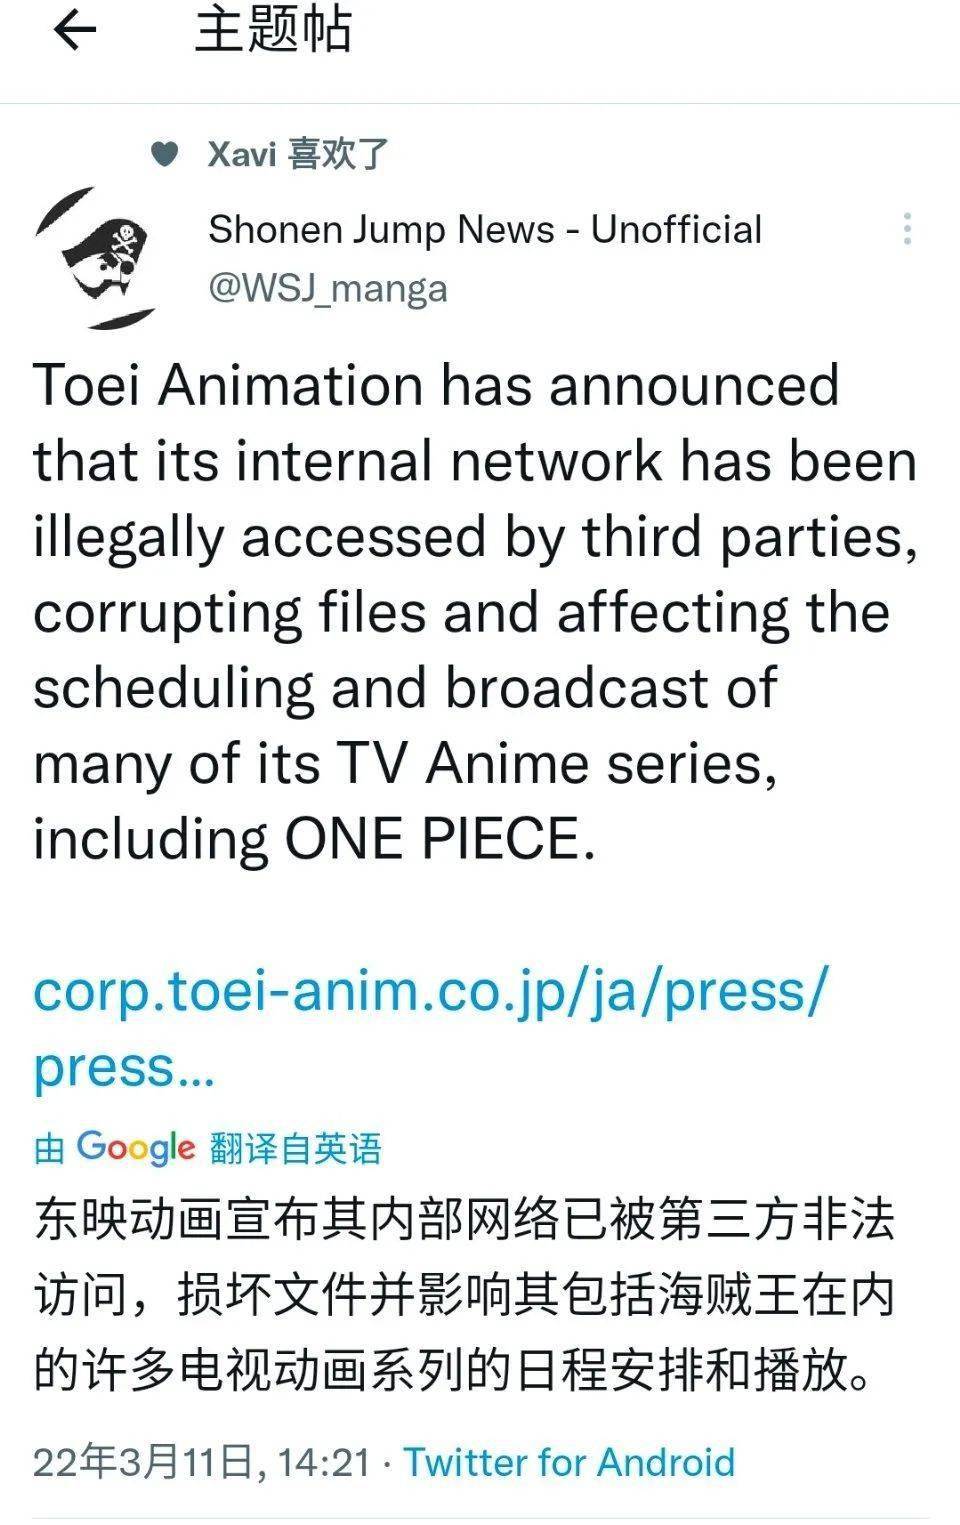Click the 22年3月11日, 14:21 timestamp
Image resolution: width=960 pixels, height=1525 pixels.
click(x=202, y=1463)
